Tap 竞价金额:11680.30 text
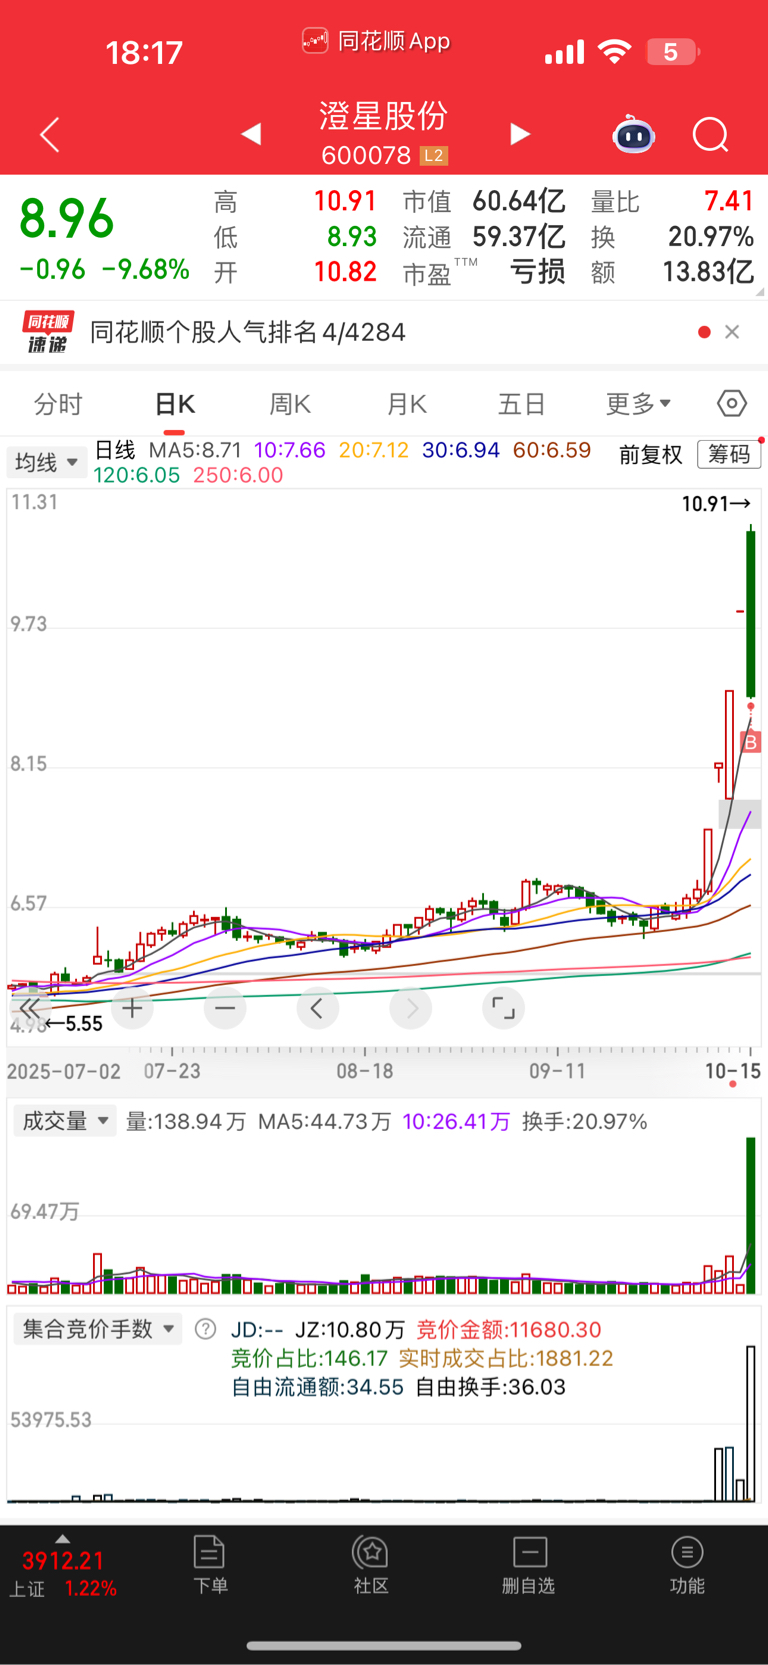 click(x=509, y=1330)
